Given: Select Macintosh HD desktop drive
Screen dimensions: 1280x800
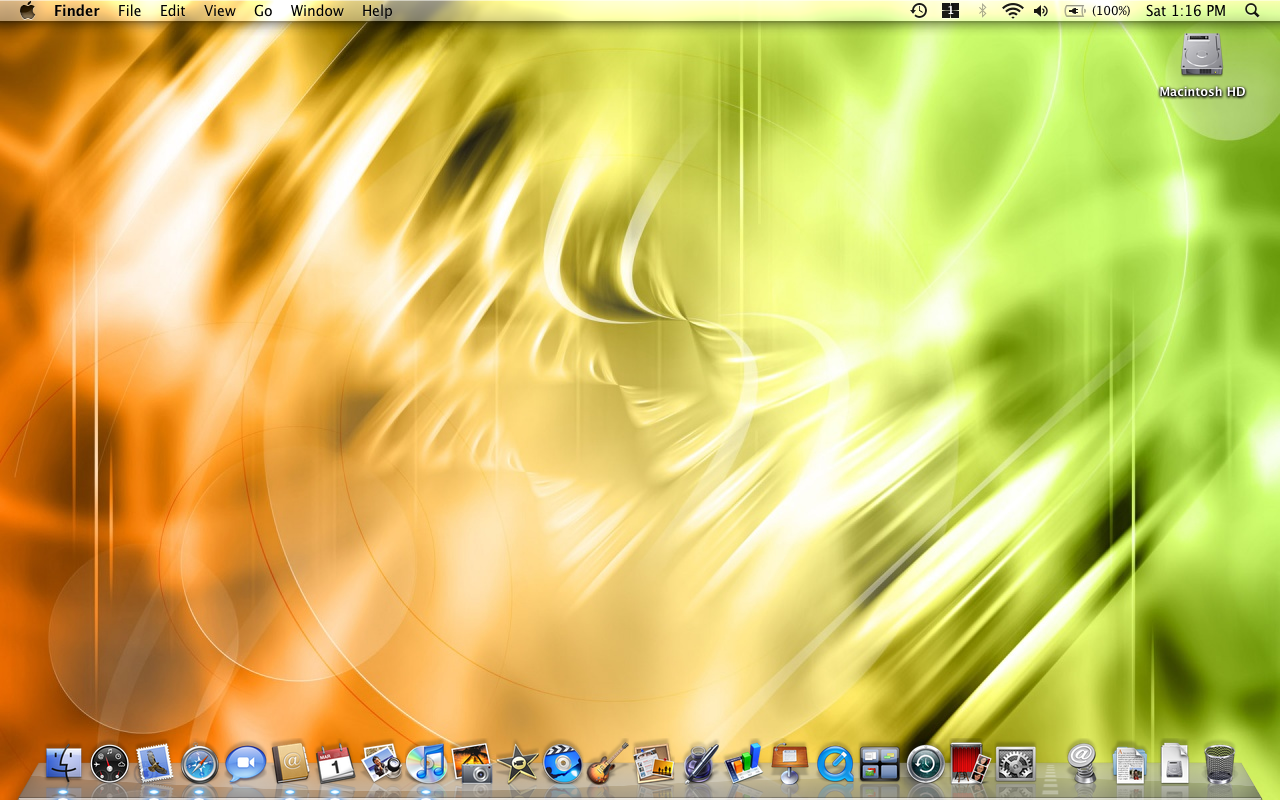Looking at the screenshot, I should click(x=1202, y=65).
